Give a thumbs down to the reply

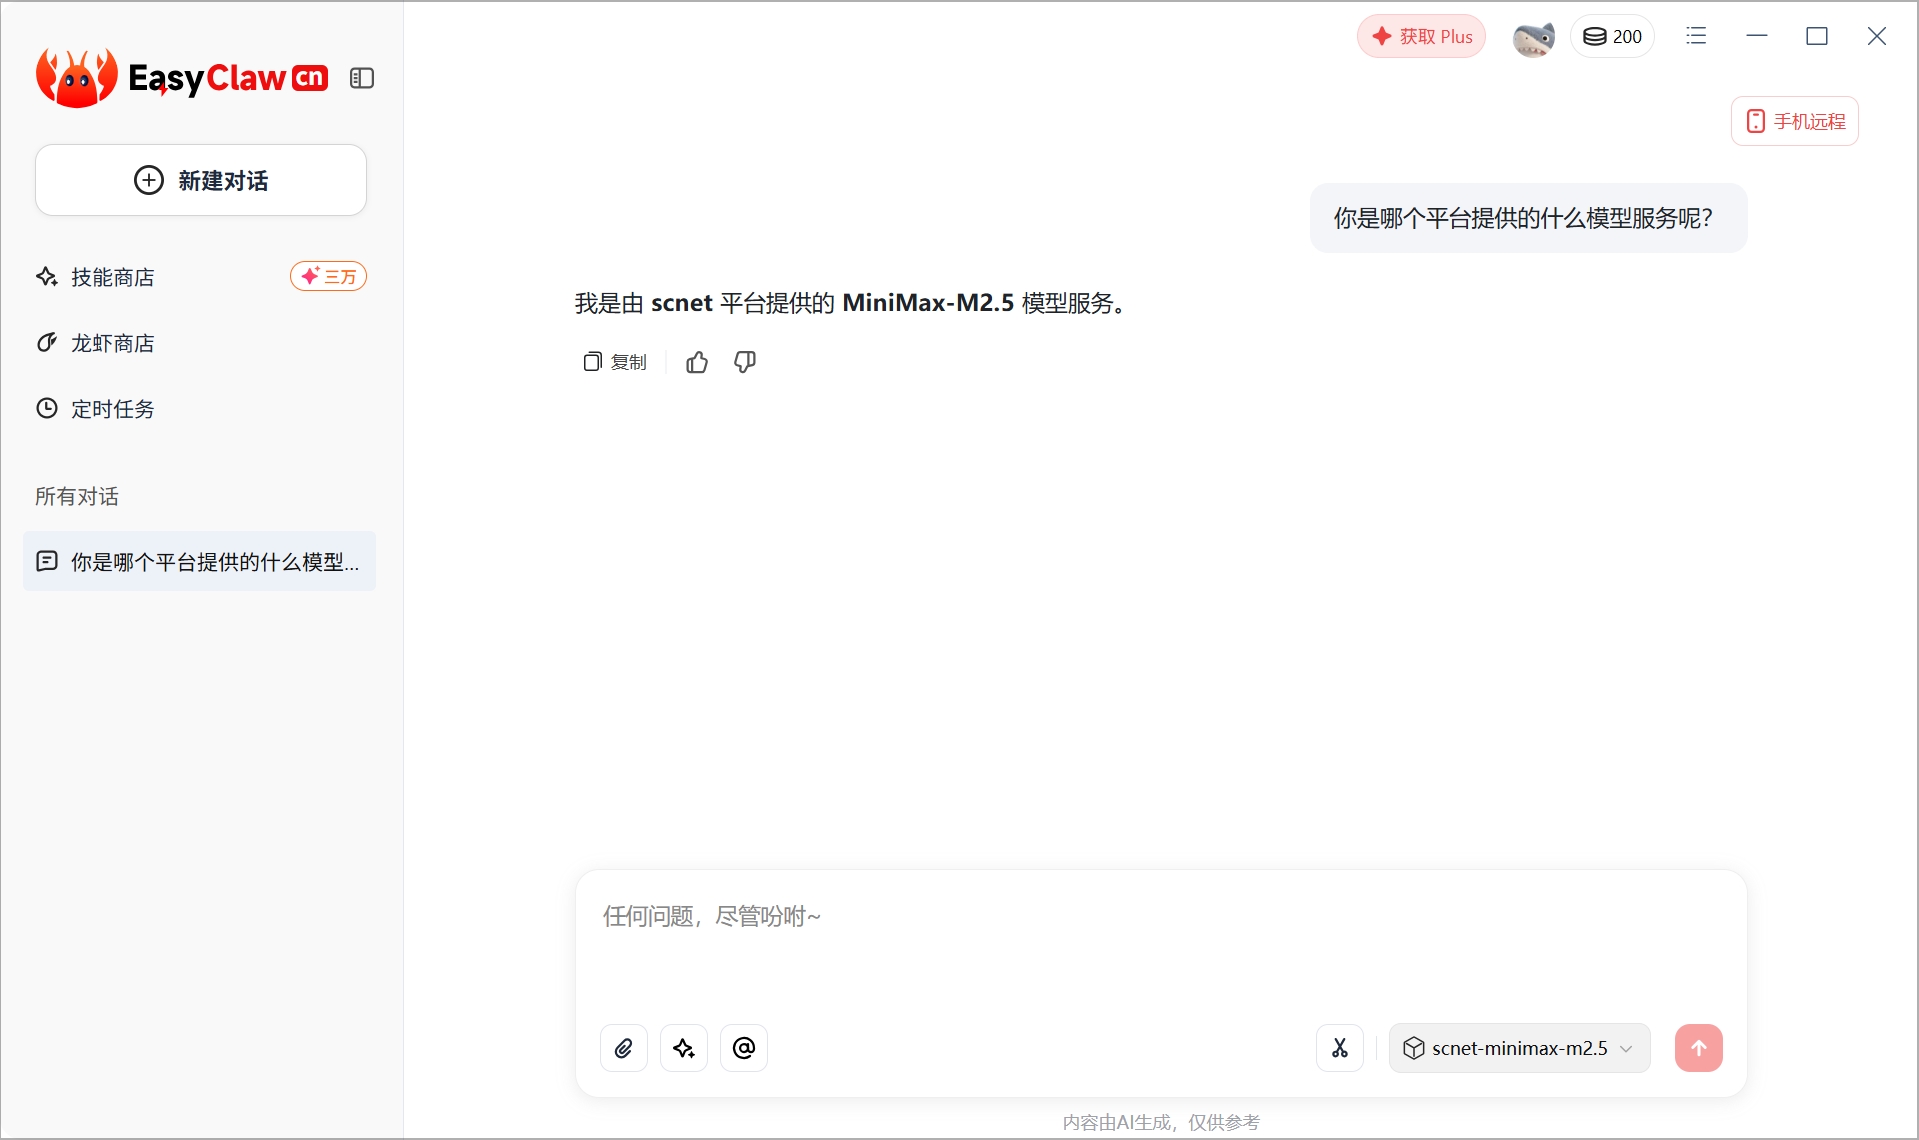744,362
